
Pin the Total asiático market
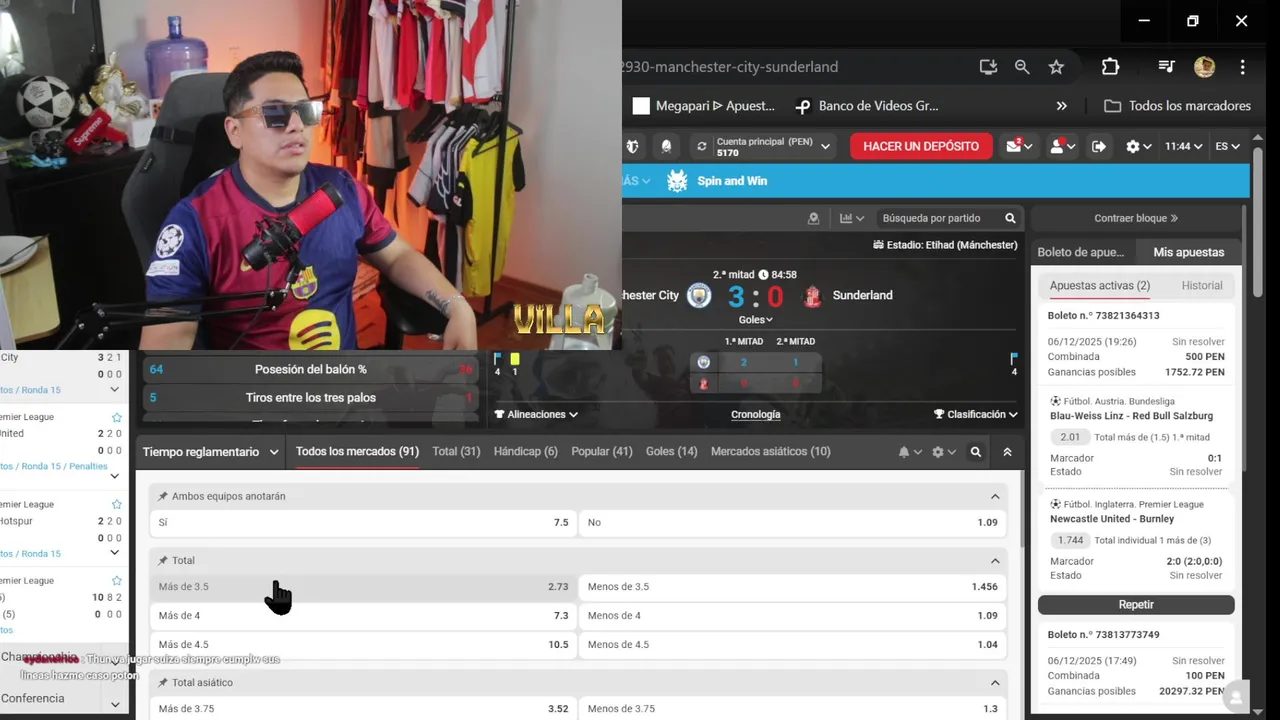pos(163,683)
